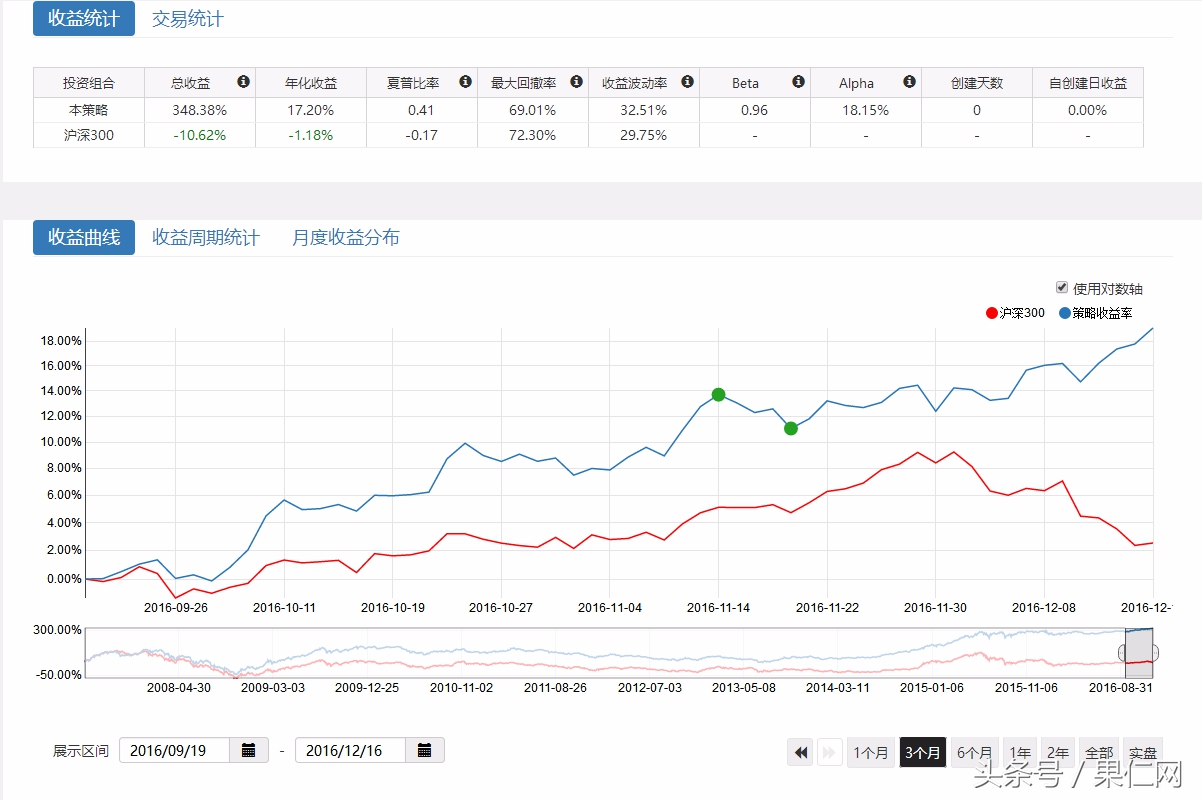
Task: Select the 实盘 range button
Action: click(1142, 752)
